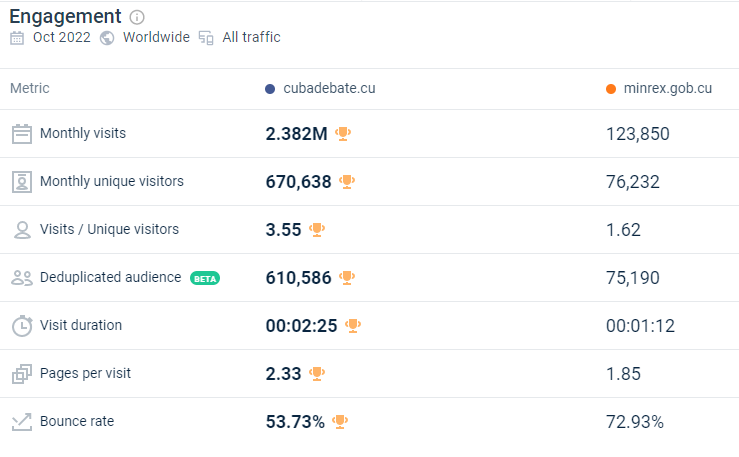Click the Oct 2022 date filter
This screenshot has height=457, width=739.
tap(61, 38)
